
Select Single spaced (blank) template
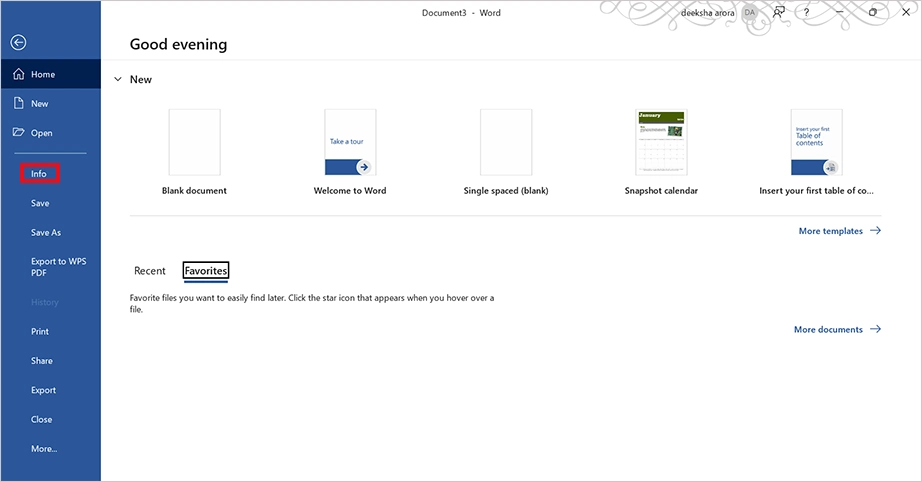506,142
